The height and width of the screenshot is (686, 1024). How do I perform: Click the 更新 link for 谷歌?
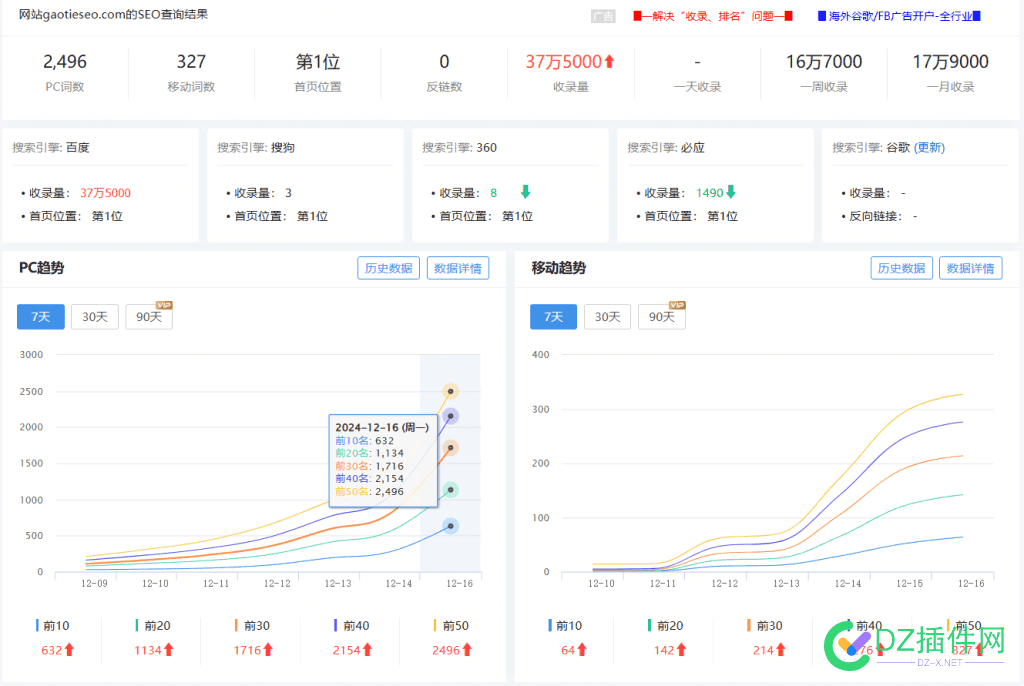click(929, 148)
